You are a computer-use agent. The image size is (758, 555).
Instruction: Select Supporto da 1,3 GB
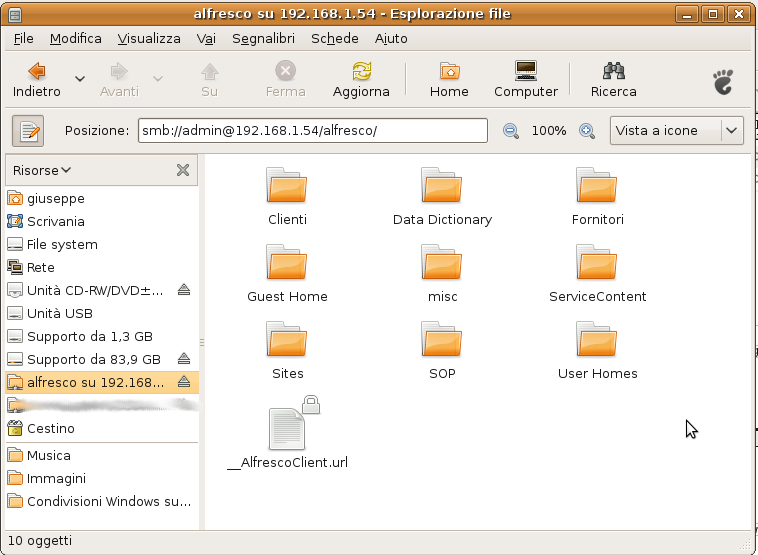click(102, 336)
